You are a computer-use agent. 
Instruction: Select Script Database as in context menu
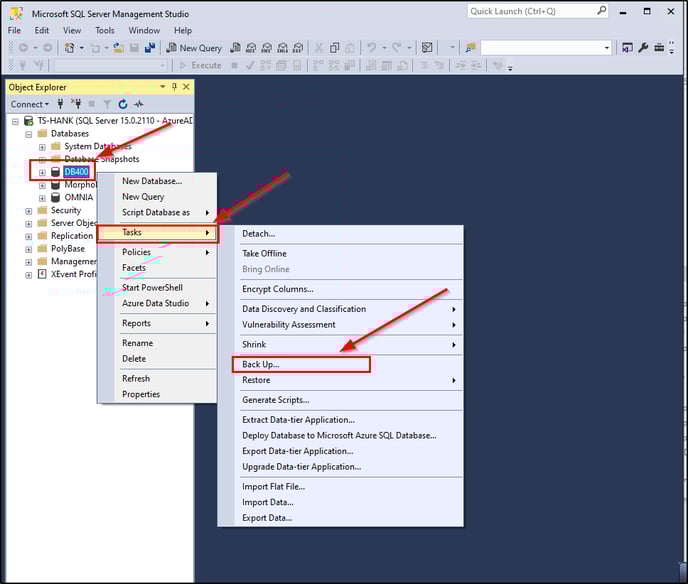pyautogui.click(x=157, y=212)
